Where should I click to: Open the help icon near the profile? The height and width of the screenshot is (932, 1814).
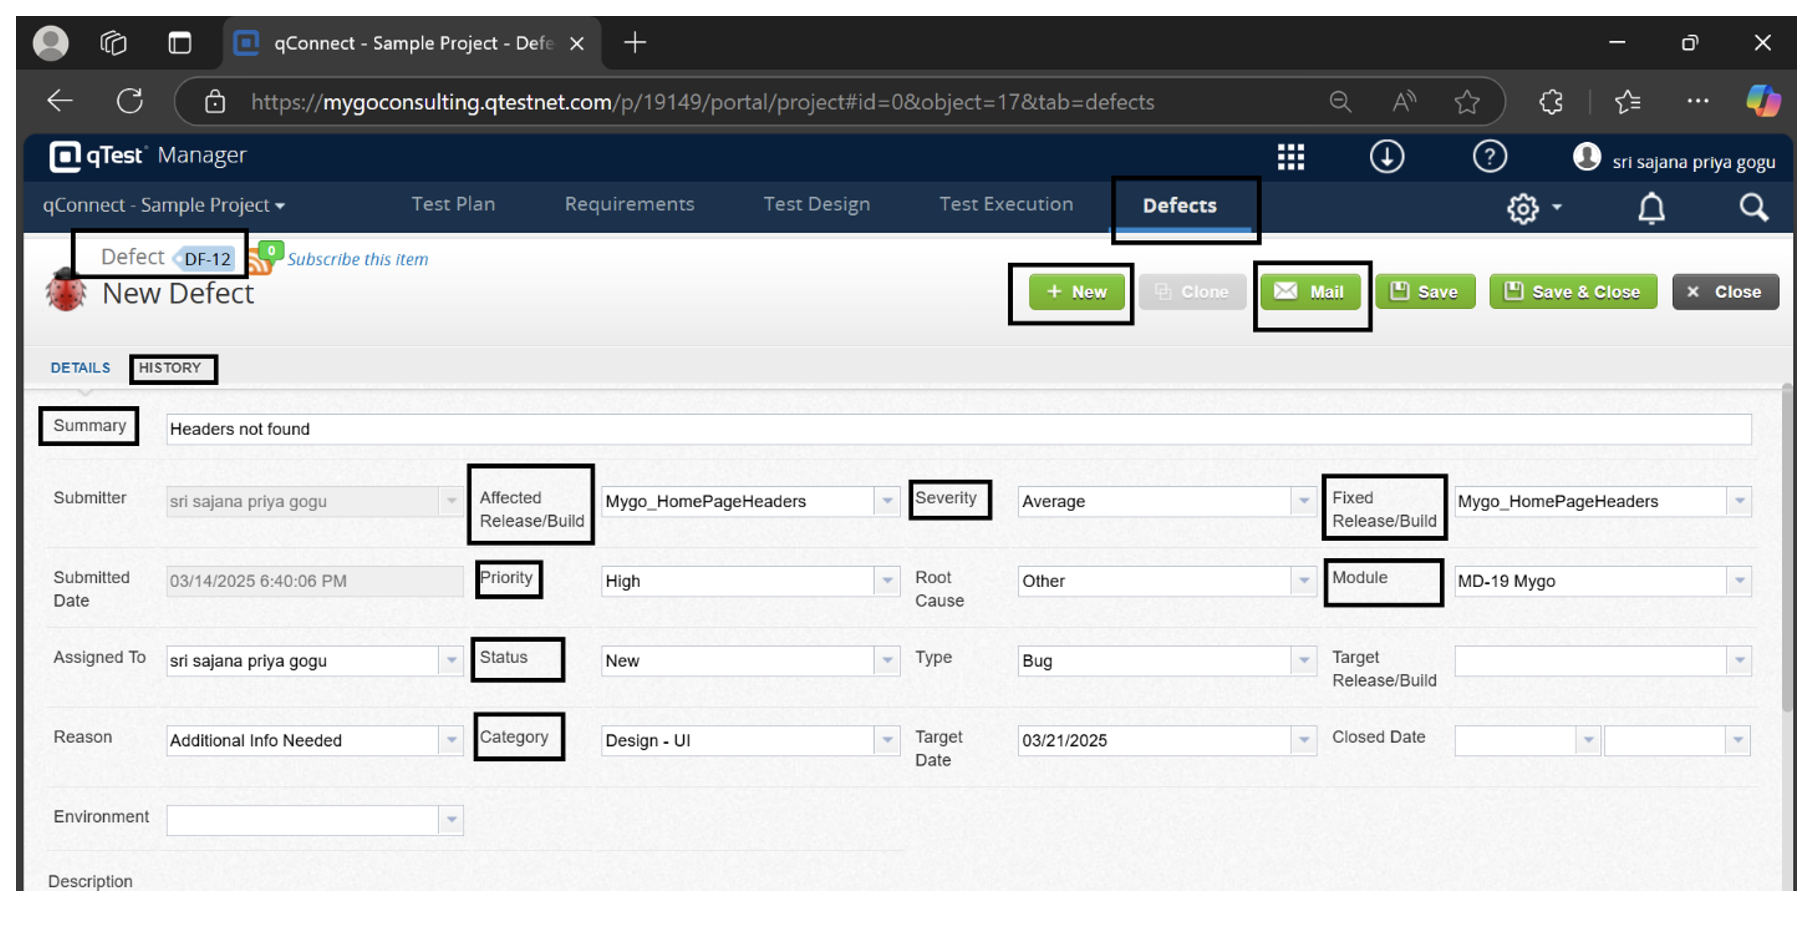[1489, 156]
